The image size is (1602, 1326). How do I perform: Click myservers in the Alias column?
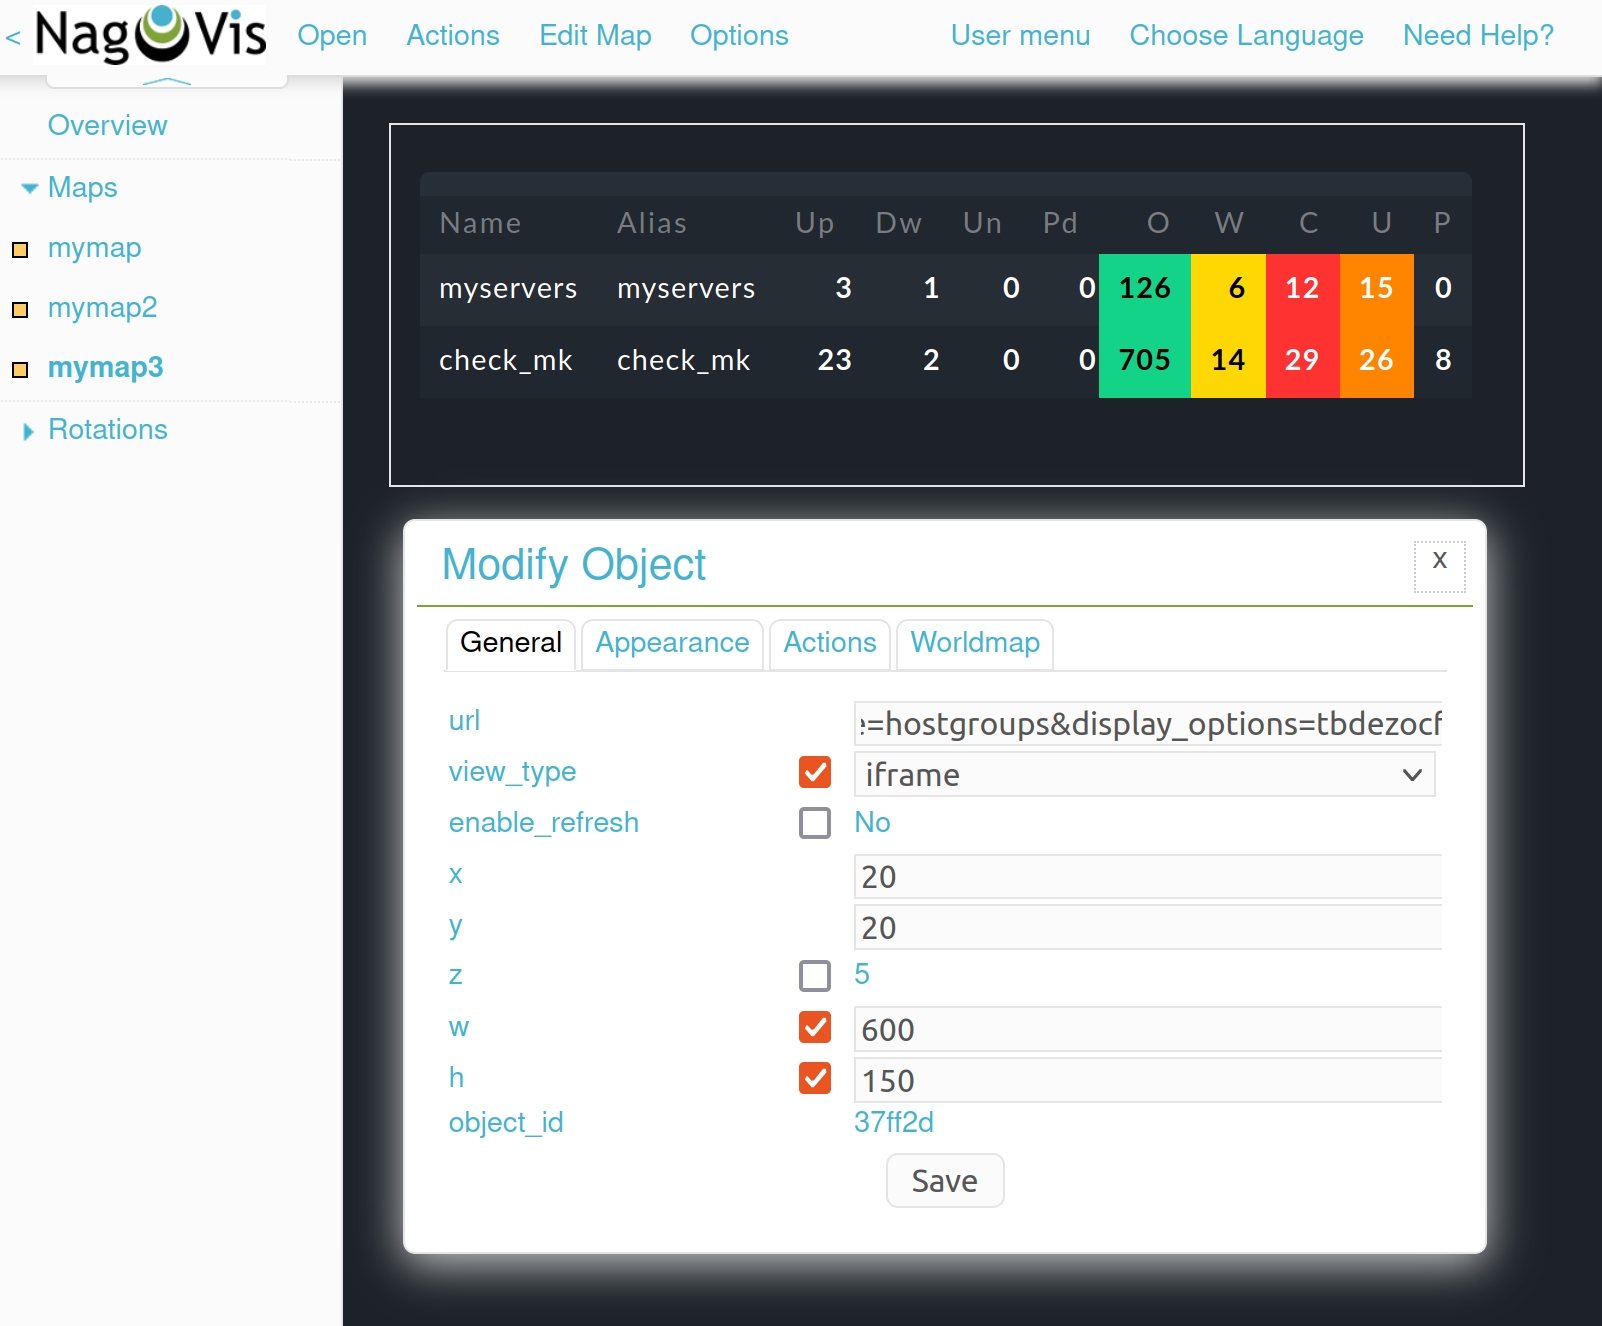pyautogui.click(x=686, y=289)
